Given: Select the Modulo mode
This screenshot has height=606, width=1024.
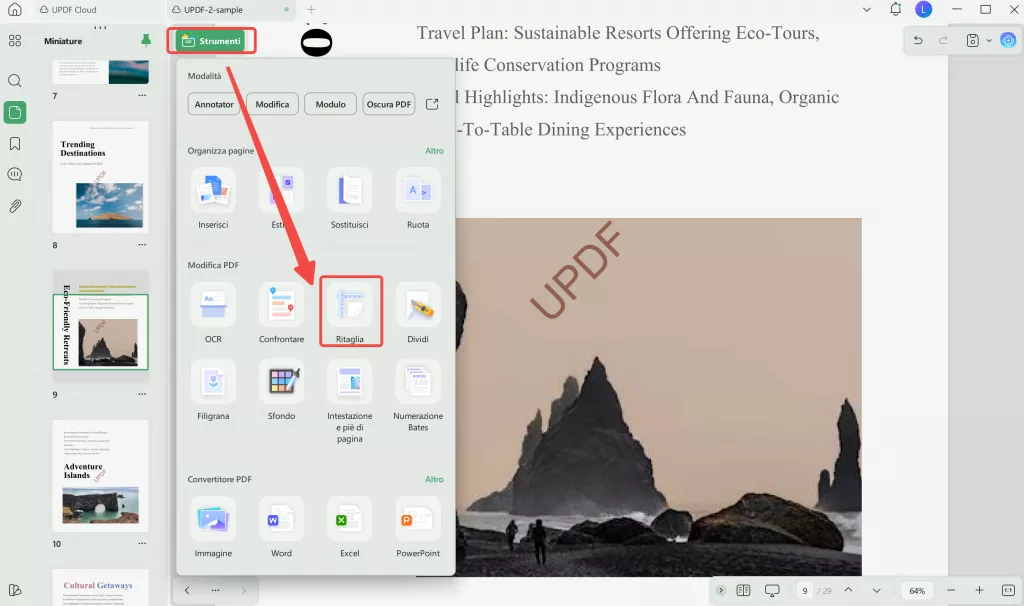Looking at the screenshot, I should point(330,104).
